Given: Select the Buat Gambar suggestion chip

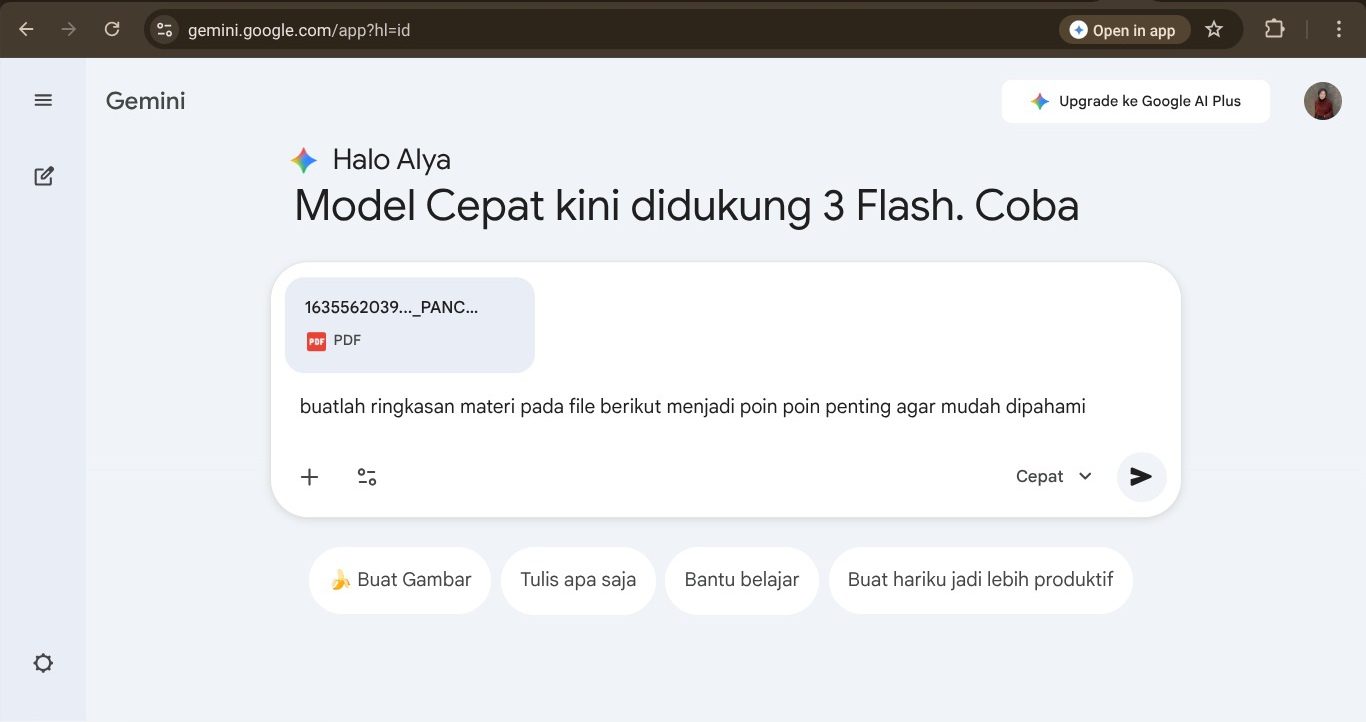Looking at the screenshot, I should pos(399,579).
